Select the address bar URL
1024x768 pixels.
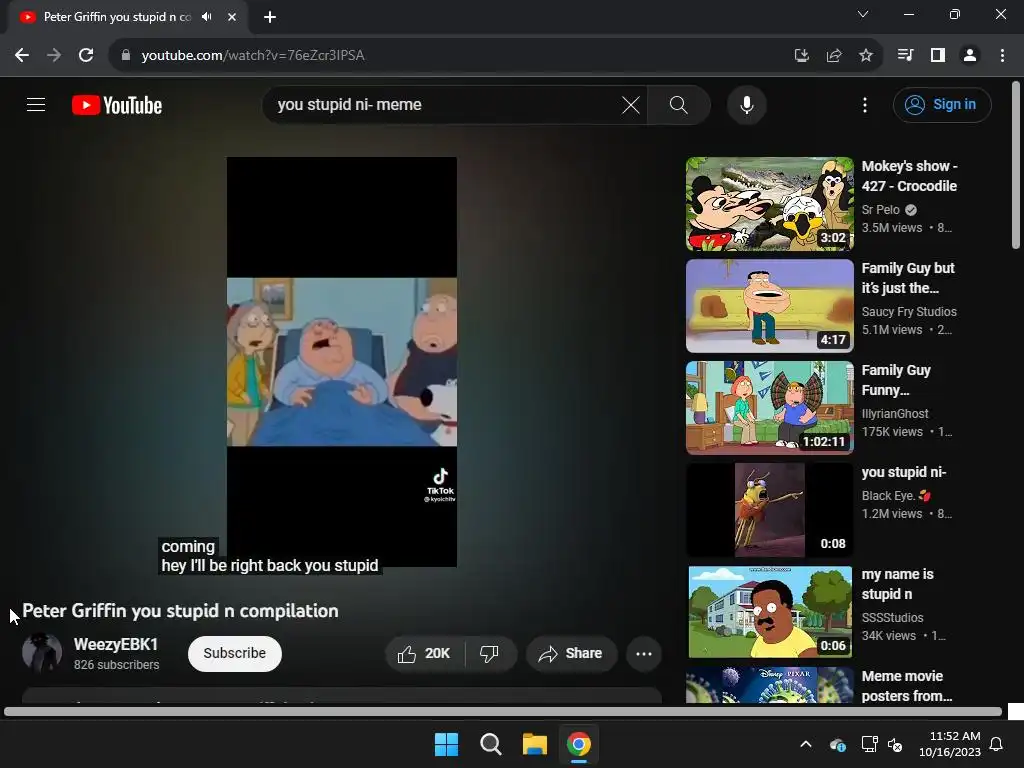[253, 56]
